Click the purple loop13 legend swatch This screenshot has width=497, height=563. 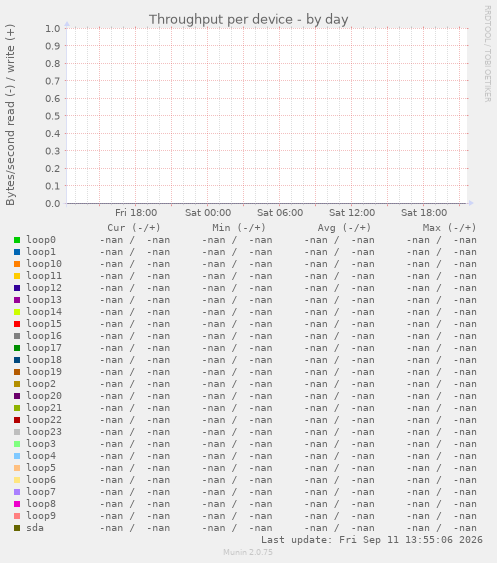click(x=17, y=300)
